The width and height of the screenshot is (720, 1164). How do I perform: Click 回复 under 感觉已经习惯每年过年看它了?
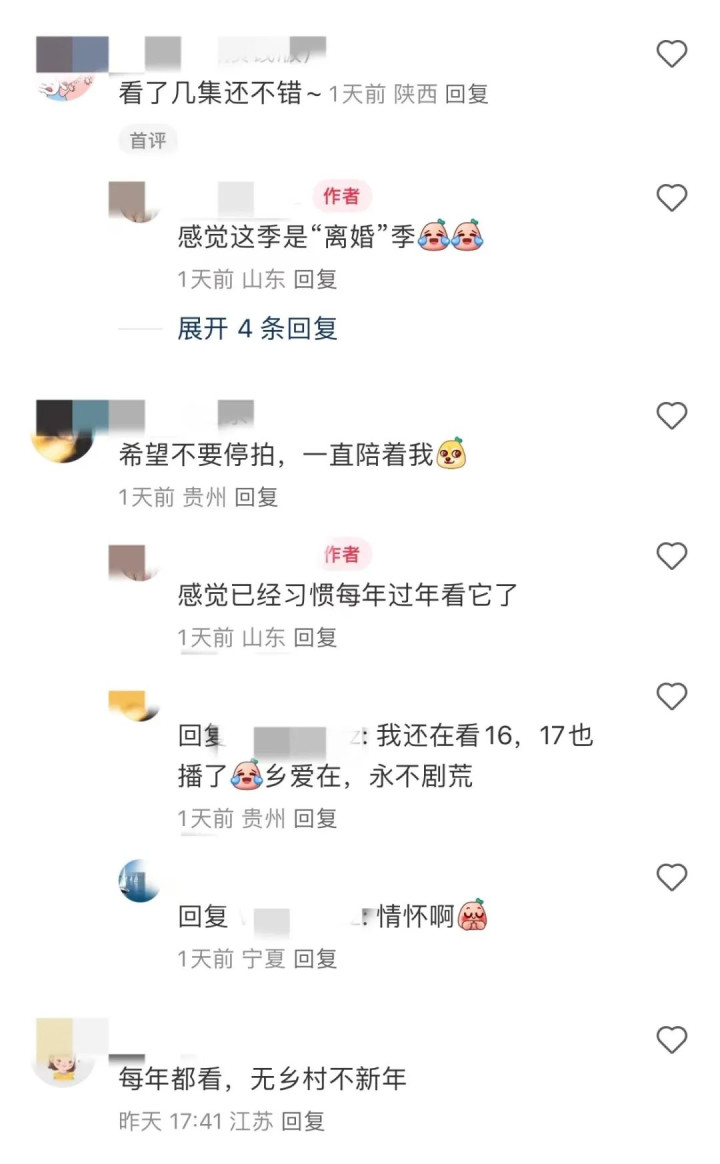click(315, 637)
